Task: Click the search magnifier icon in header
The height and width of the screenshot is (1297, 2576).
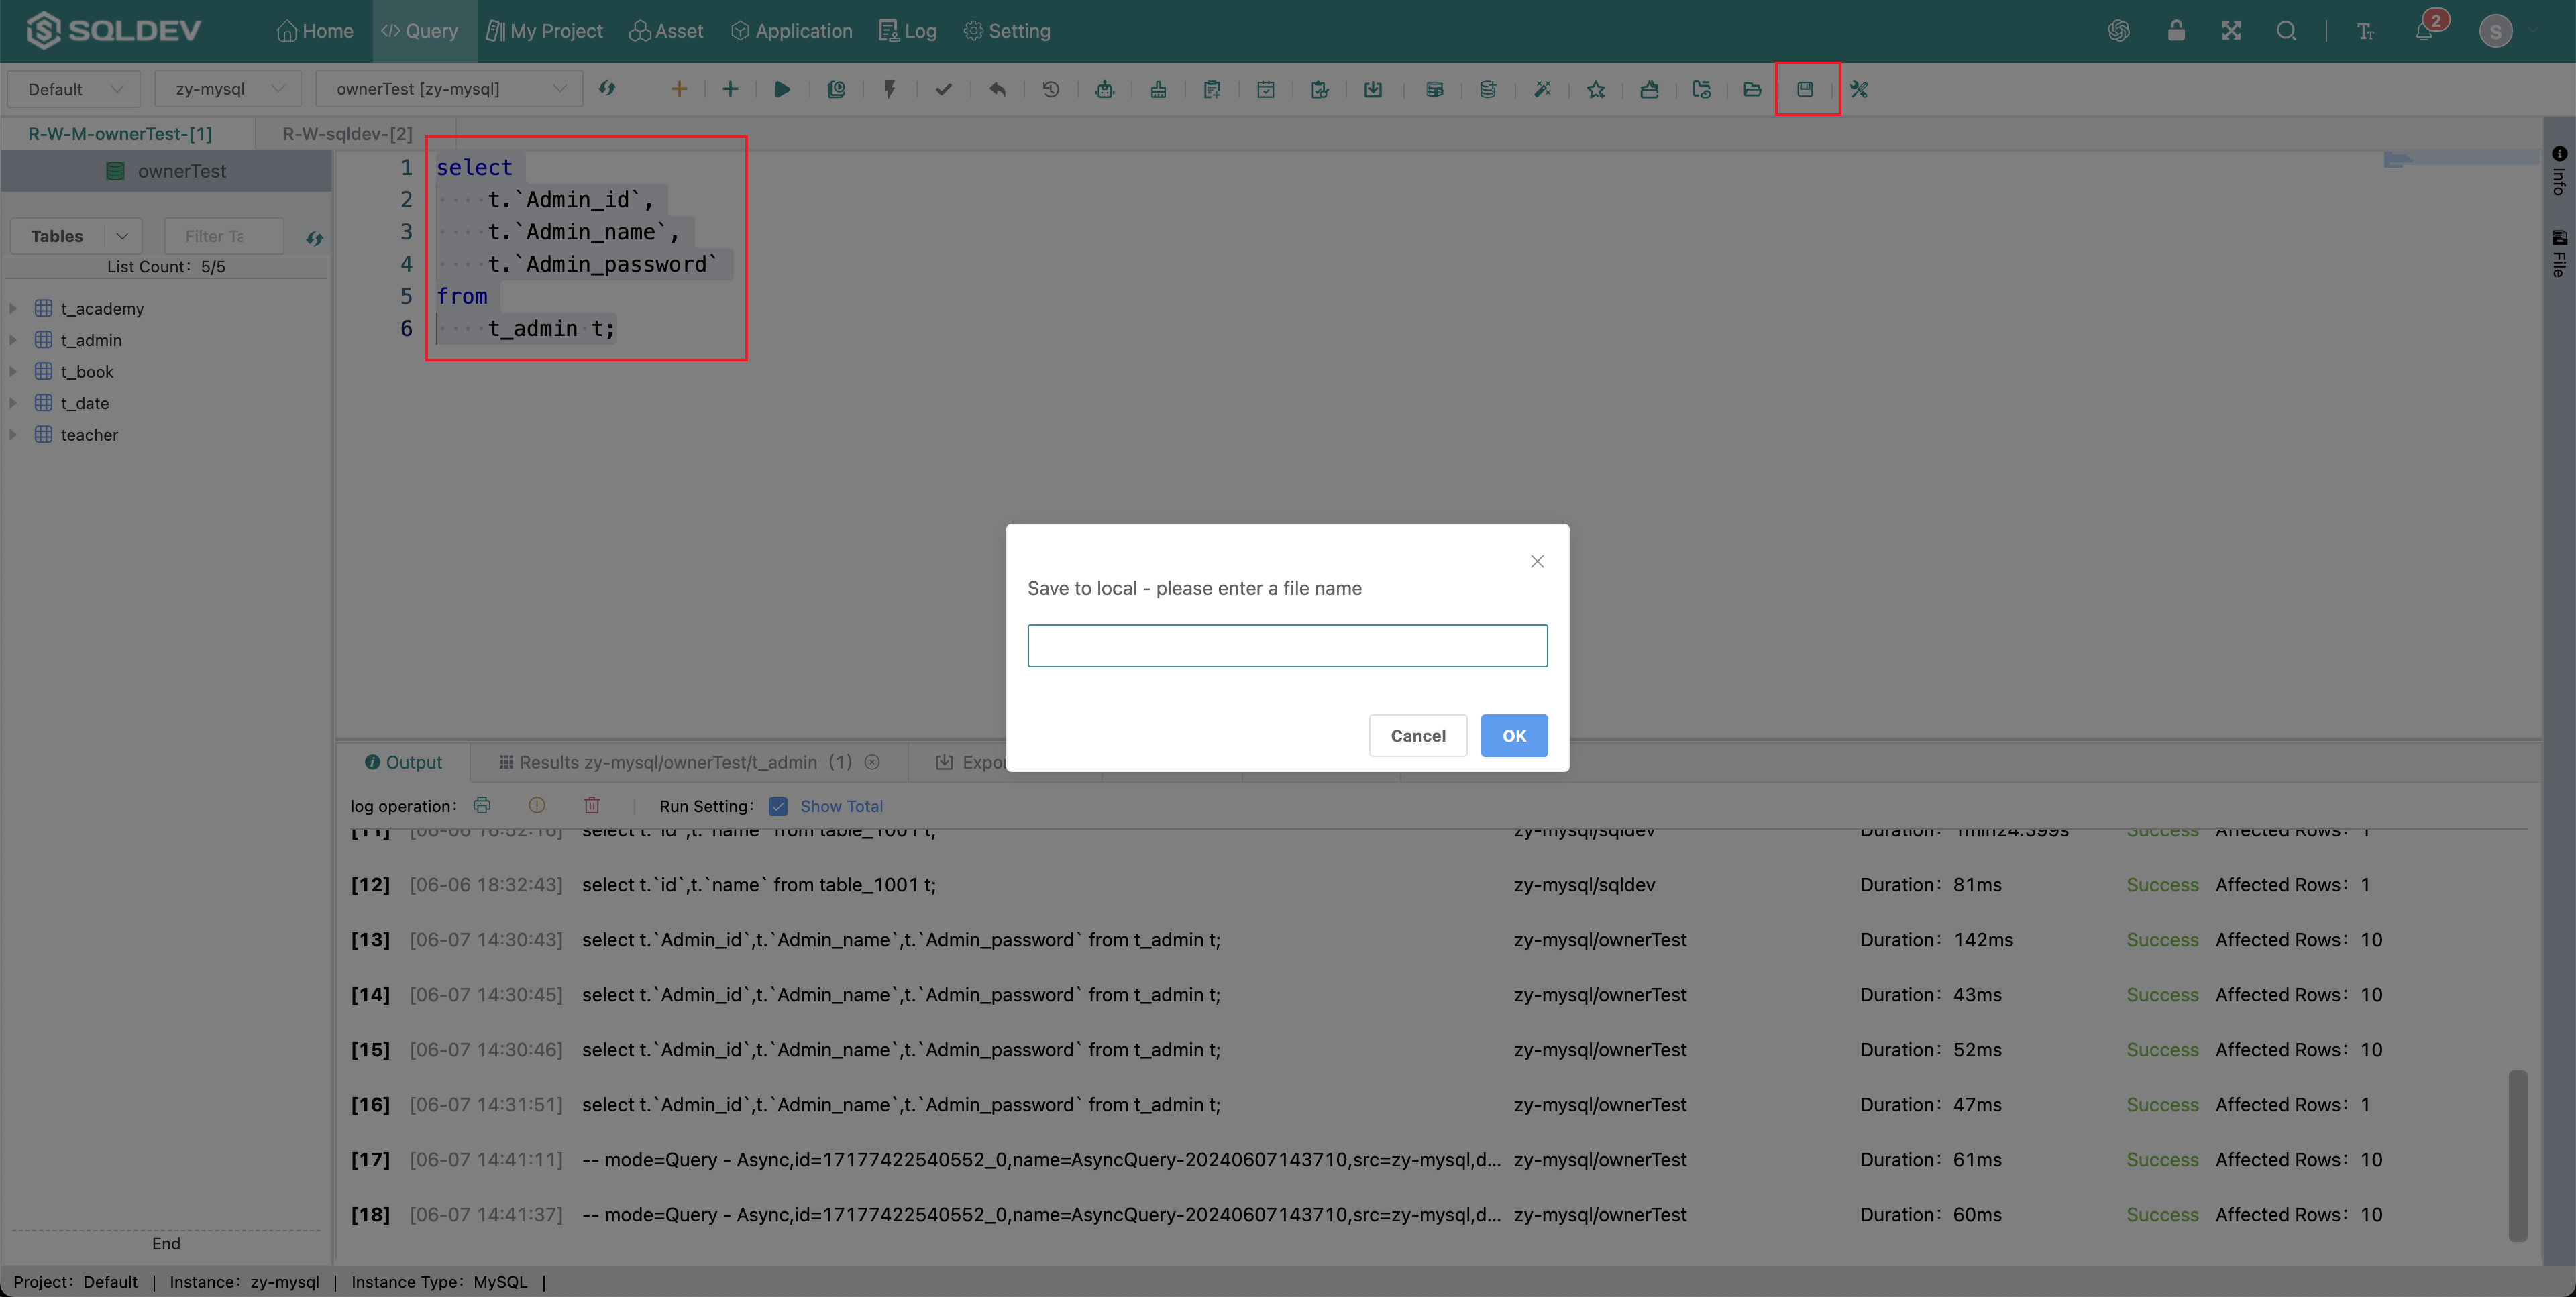Action: (x=2286, y=31)
